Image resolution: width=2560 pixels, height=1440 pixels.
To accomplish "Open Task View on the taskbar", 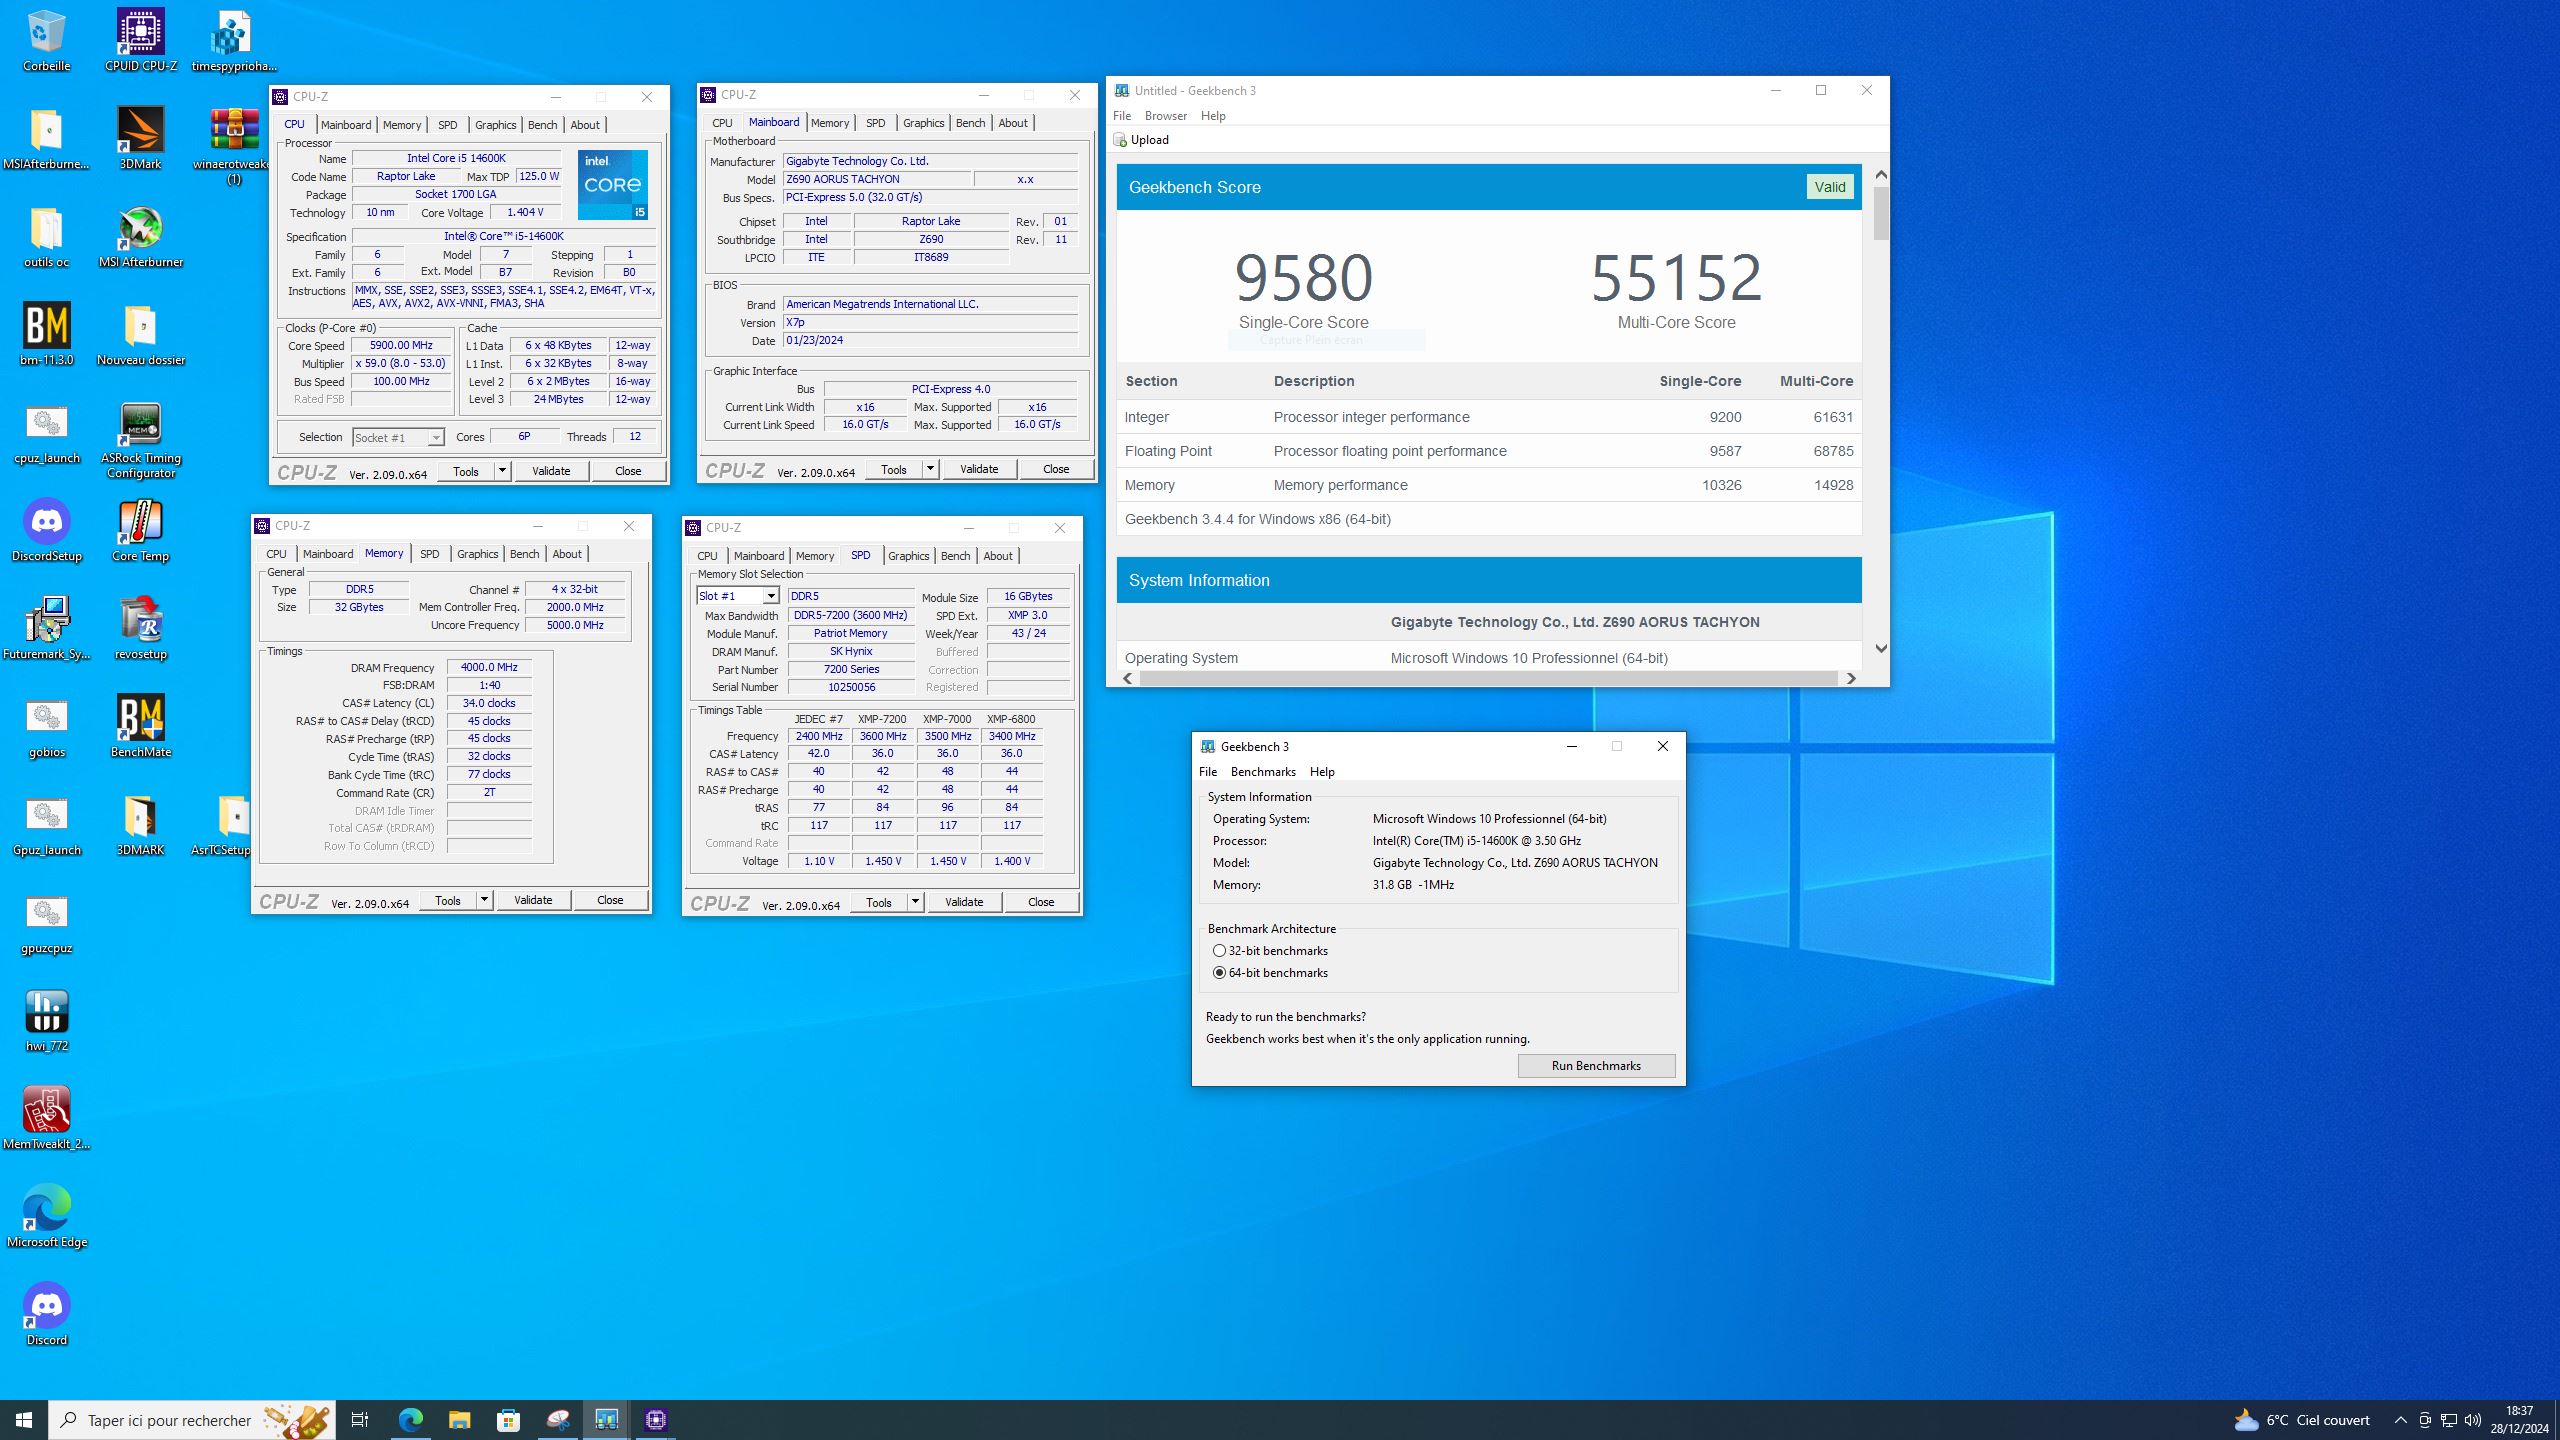I will pos(360,1420).
